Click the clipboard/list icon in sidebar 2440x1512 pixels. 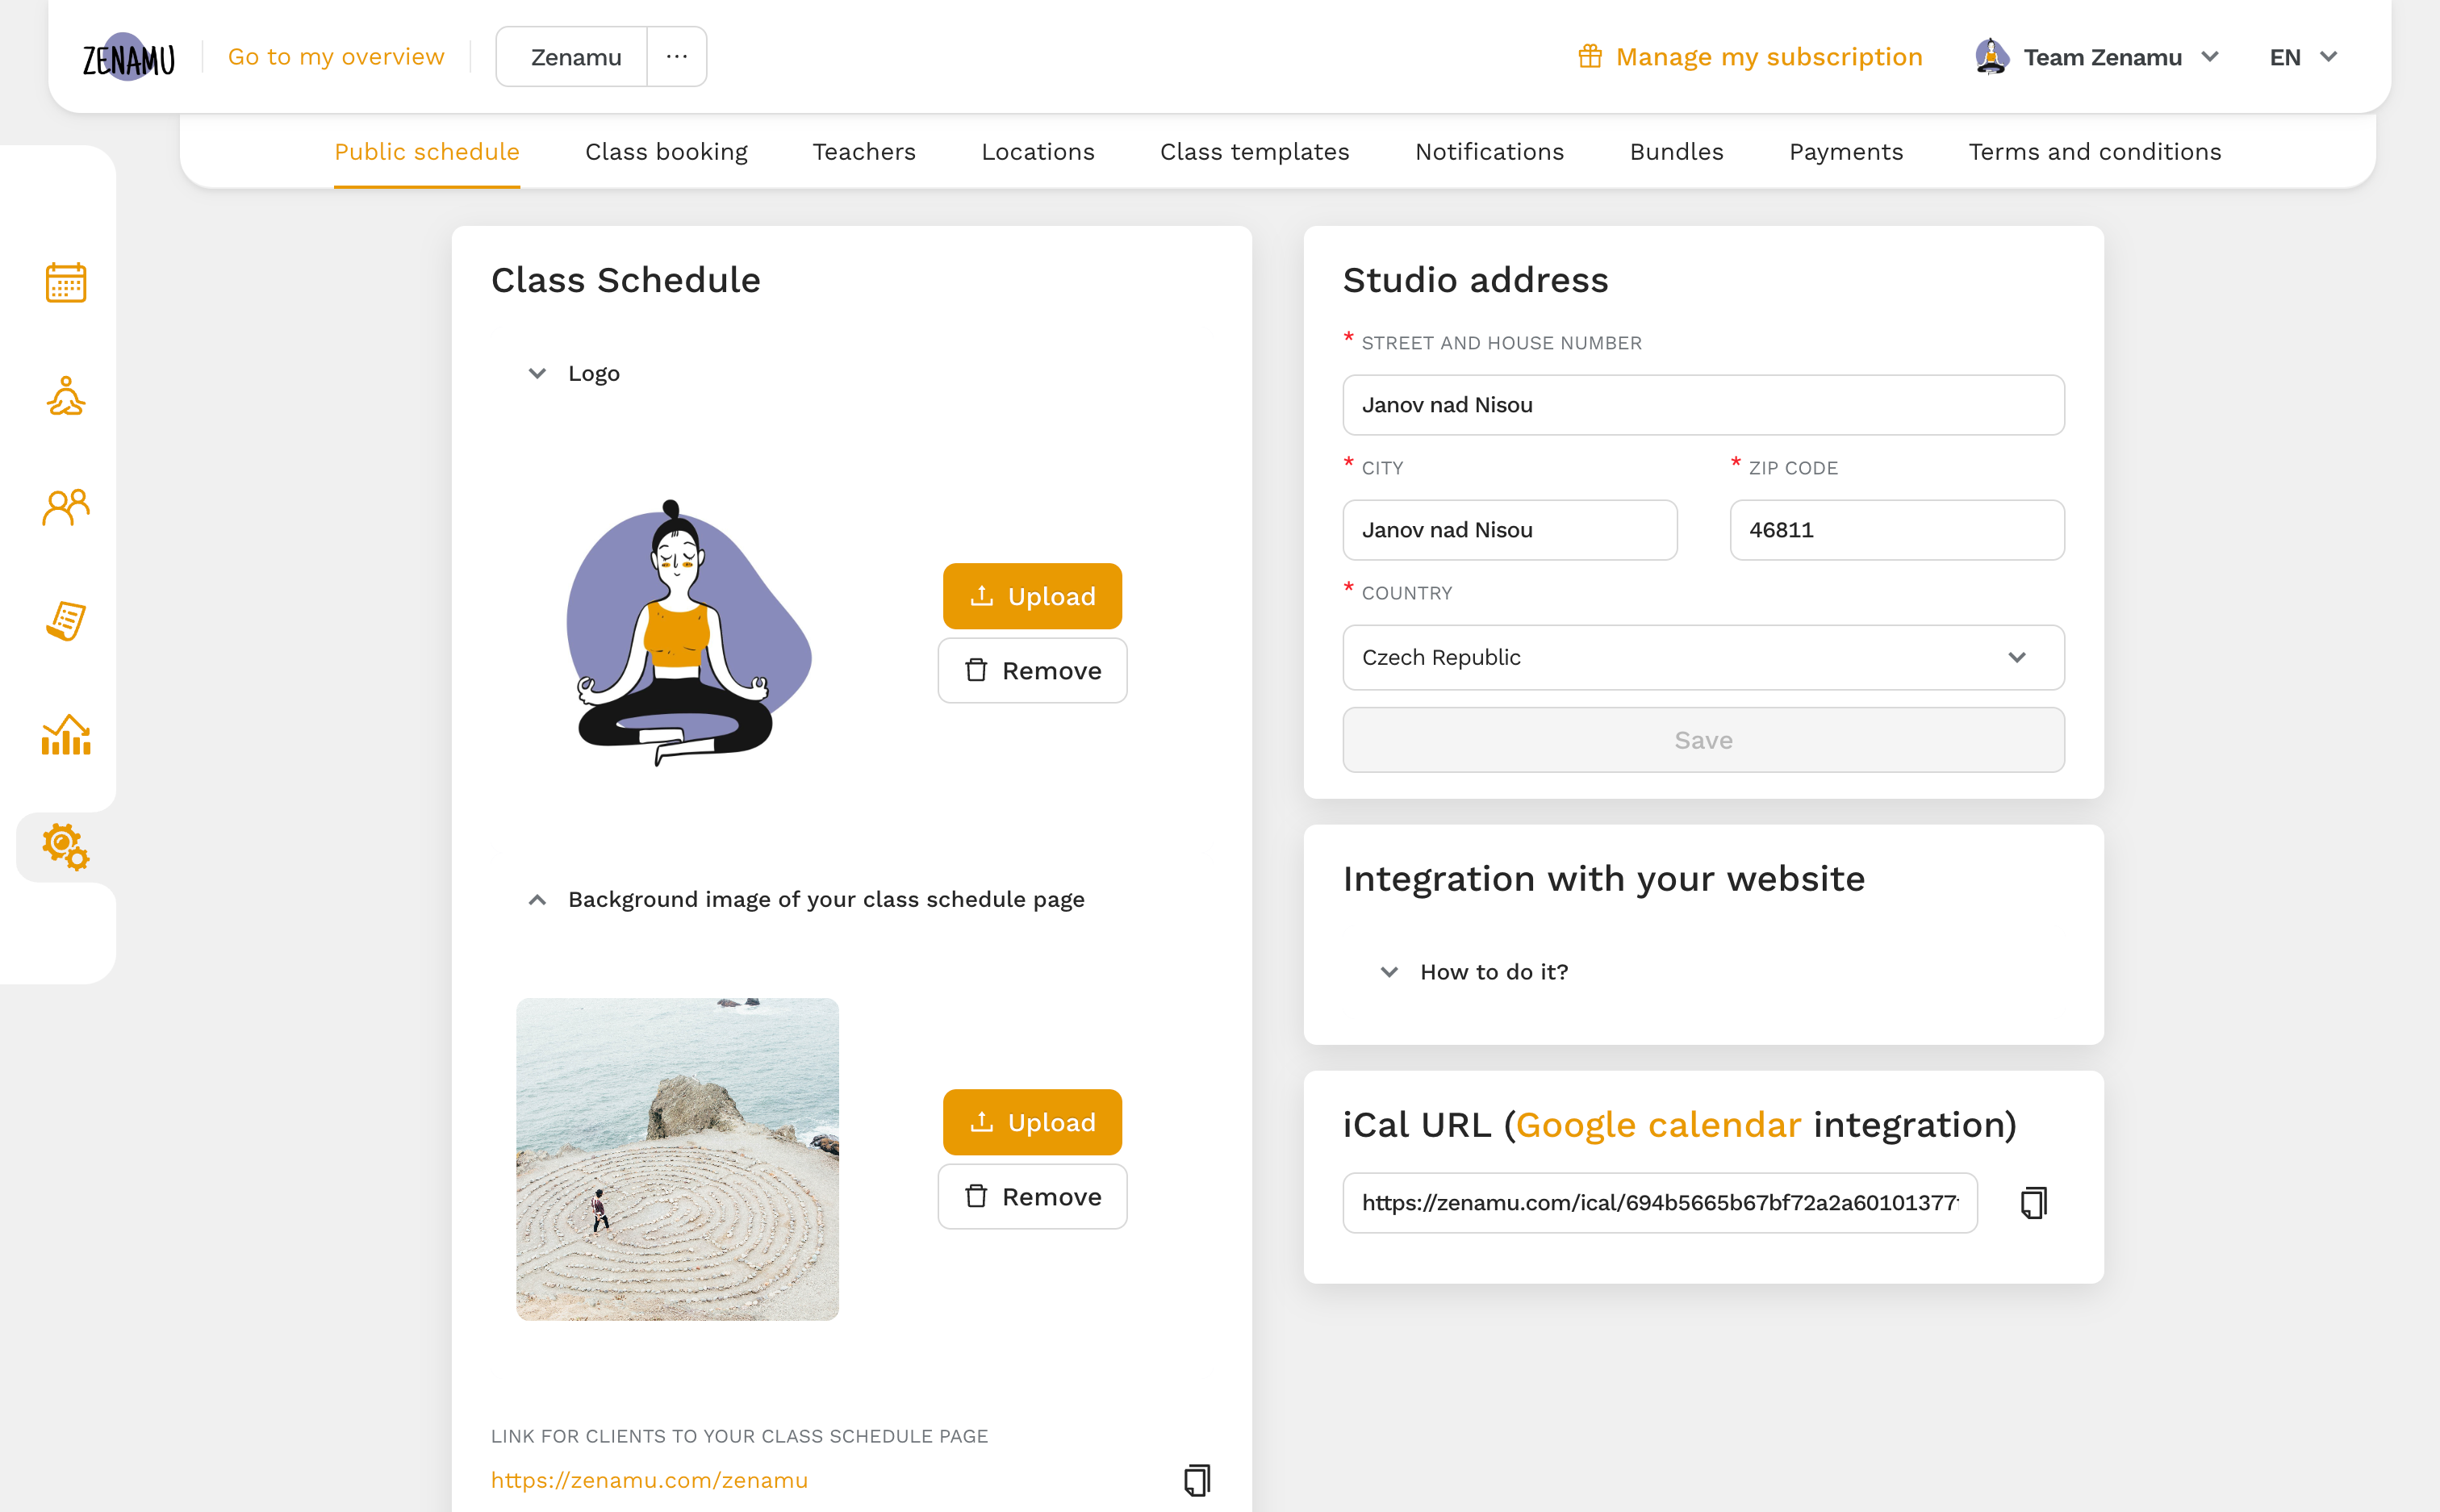(x=65, y=622)
